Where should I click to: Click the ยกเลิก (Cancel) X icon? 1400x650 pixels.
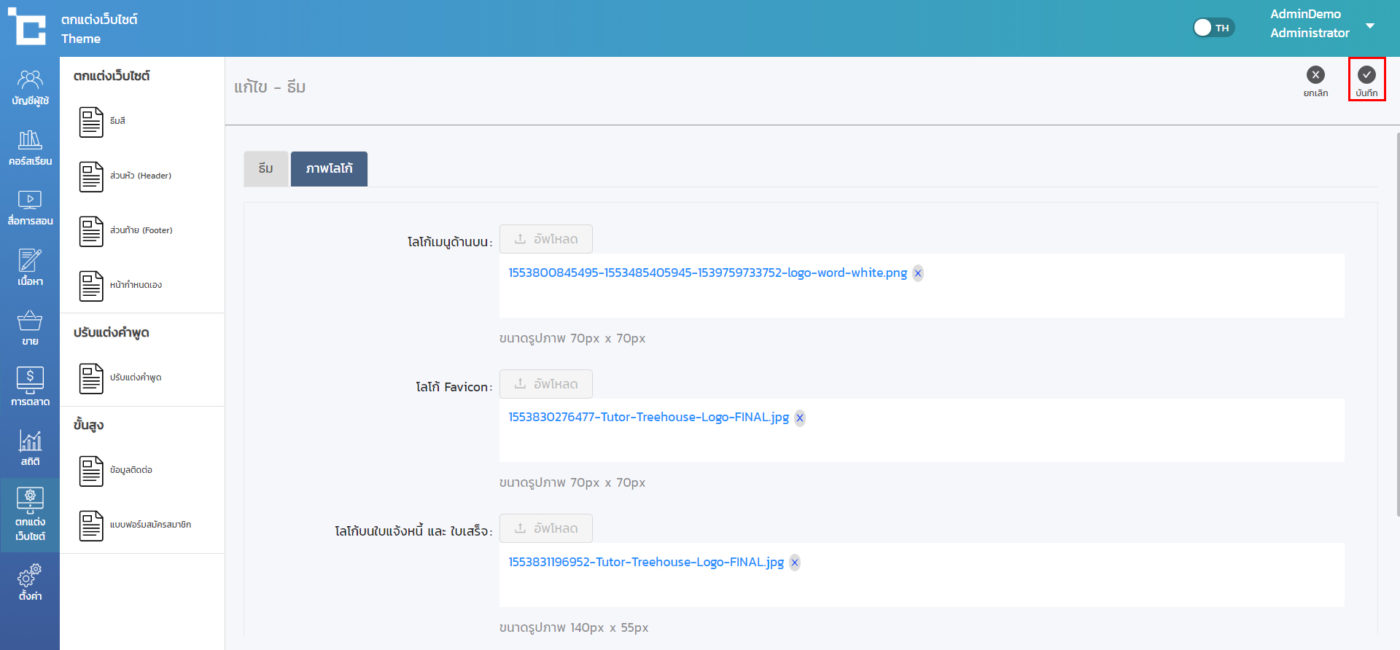tap(1315, 75)
